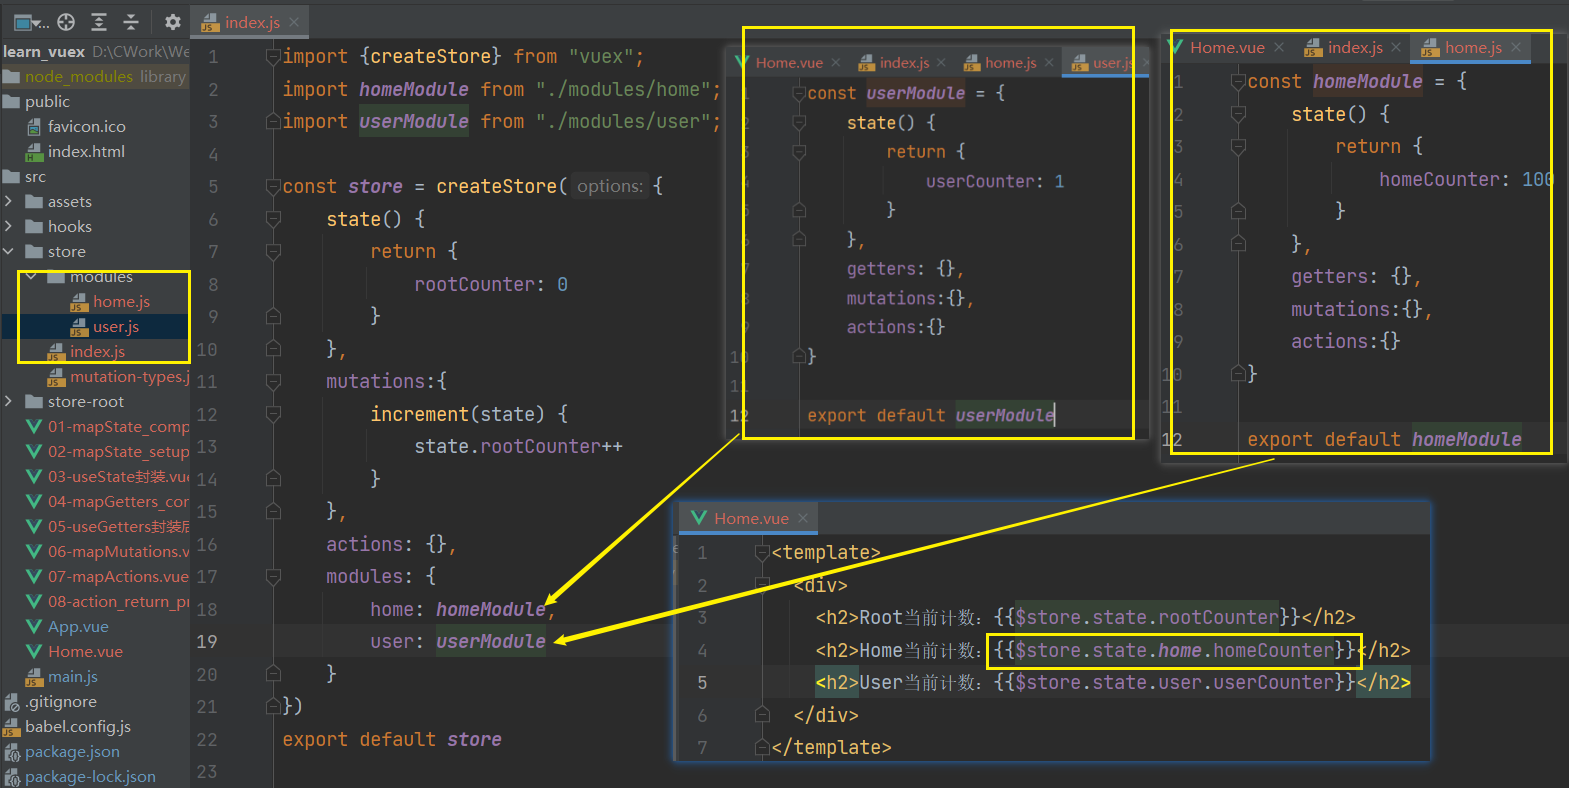1569x788 pixels.
Task: Collapse modules fold marker at line 17
Action: click(x=273, y=577)
